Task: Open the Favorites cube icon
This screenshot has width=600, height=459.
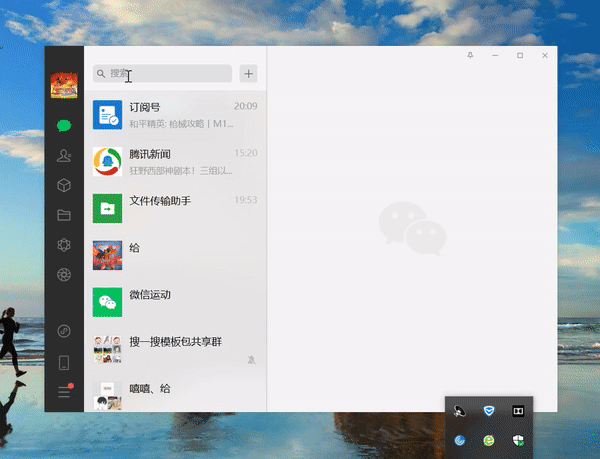Action: [x=64, y=186]
